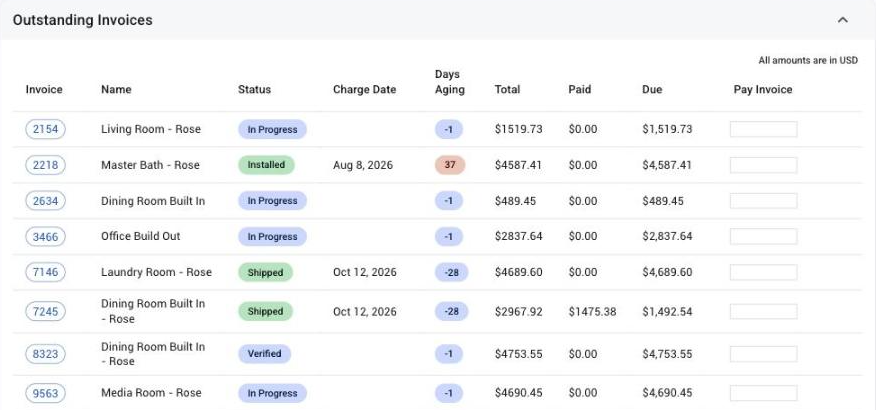
Task: Click -1 aging badge of invoice 8323
Action: 449,354
